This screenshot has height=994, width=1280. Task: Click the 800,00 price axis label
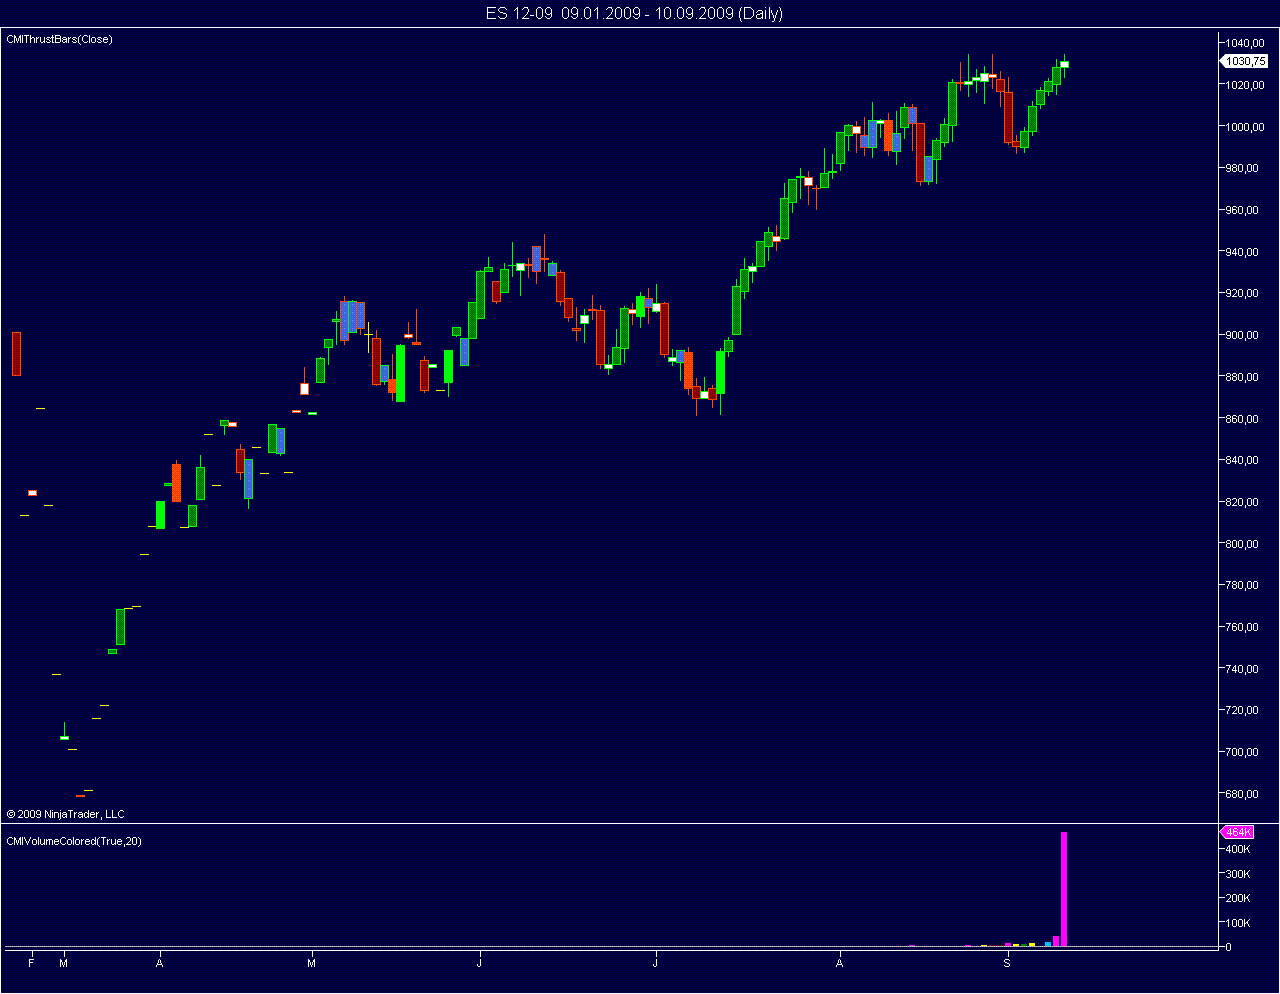(1243, 544)
